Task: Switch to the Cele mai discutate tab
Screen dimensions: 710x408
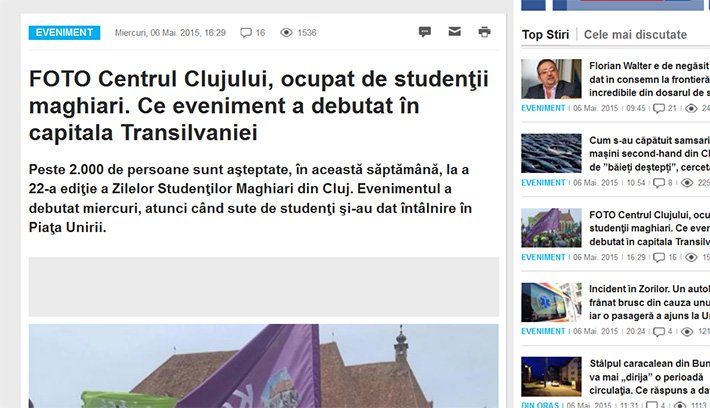Action: pos(635,34)
